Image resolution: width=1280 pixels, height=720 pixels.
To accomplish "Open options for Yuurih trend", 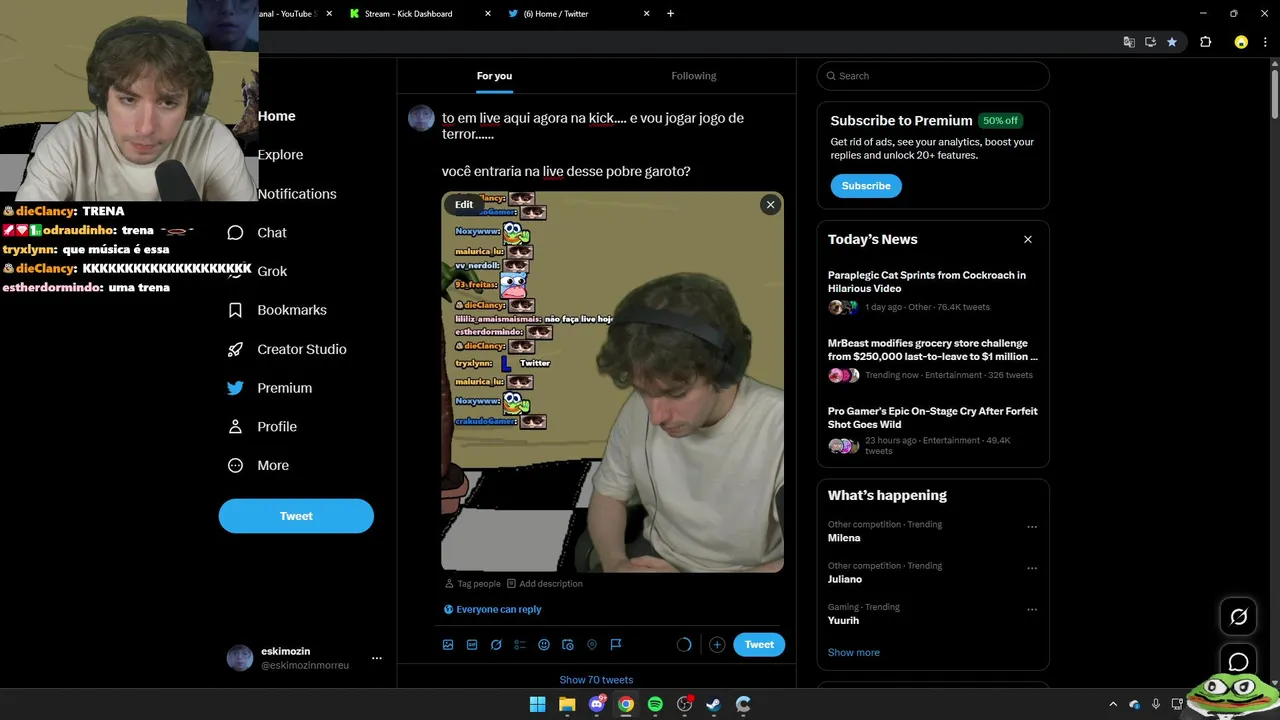I will pos(1032,609).
